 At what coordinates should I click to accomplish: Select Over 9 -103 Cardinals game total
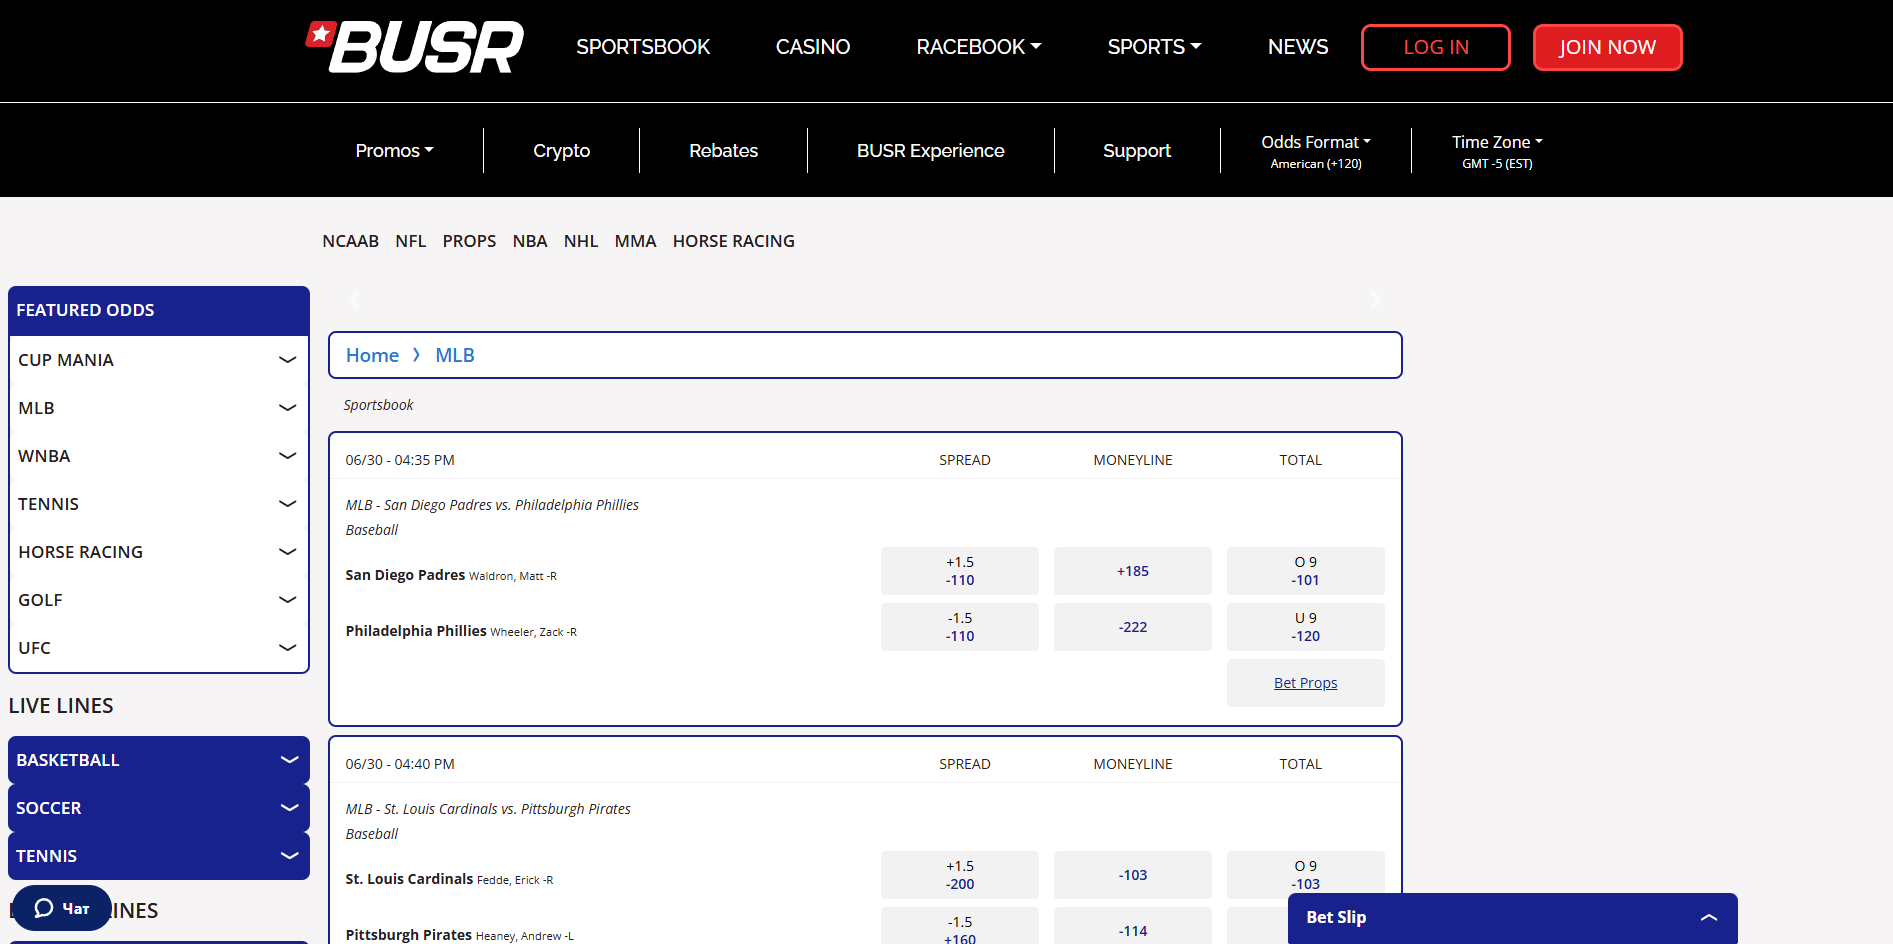[x=1306, y=872]
